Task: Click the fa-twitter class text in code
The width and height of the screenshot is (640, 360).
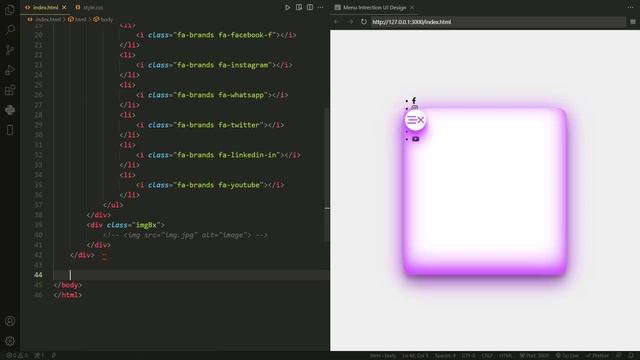Action: click(x=239, y=125)
